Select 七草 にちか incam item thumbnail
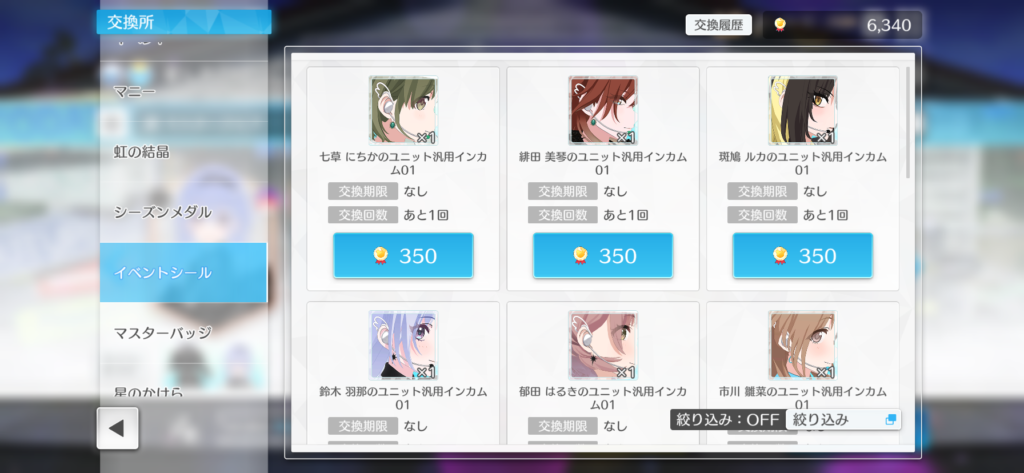Screen dimensions: 1024x473 (403, 110)
